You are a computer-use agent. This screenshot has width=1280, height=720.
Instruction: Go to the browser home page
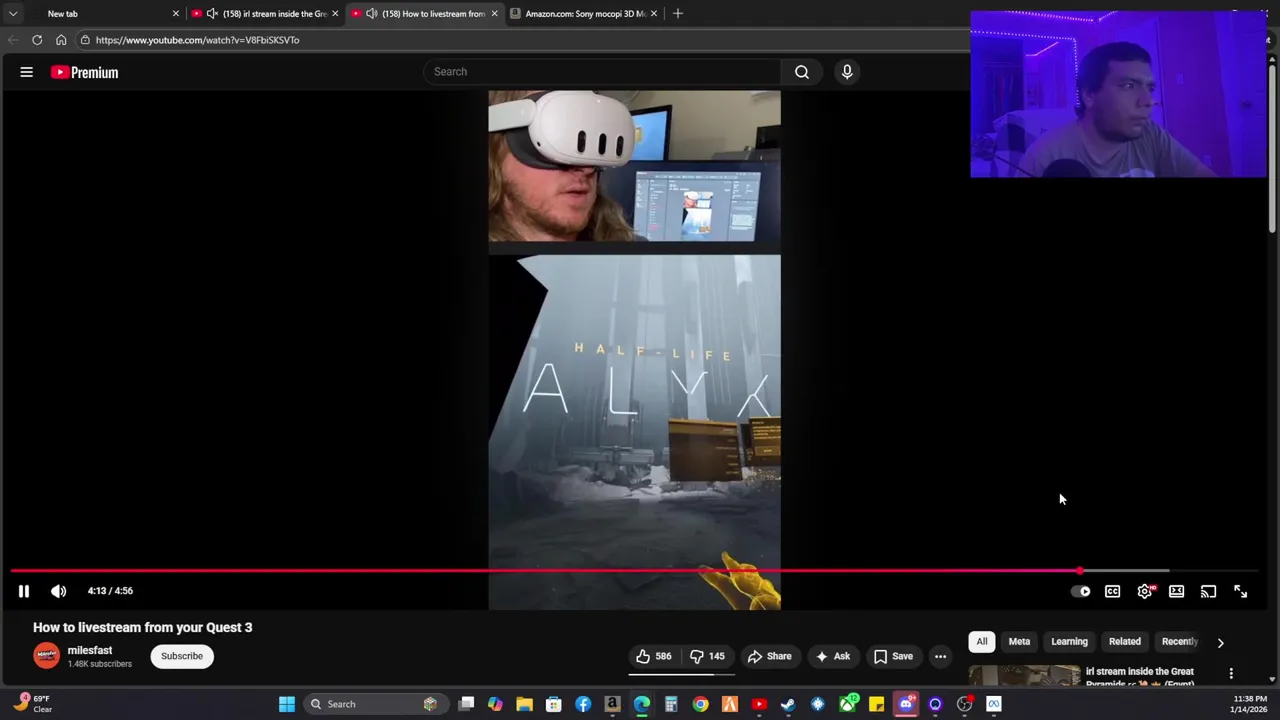click(x=61, y=40)
